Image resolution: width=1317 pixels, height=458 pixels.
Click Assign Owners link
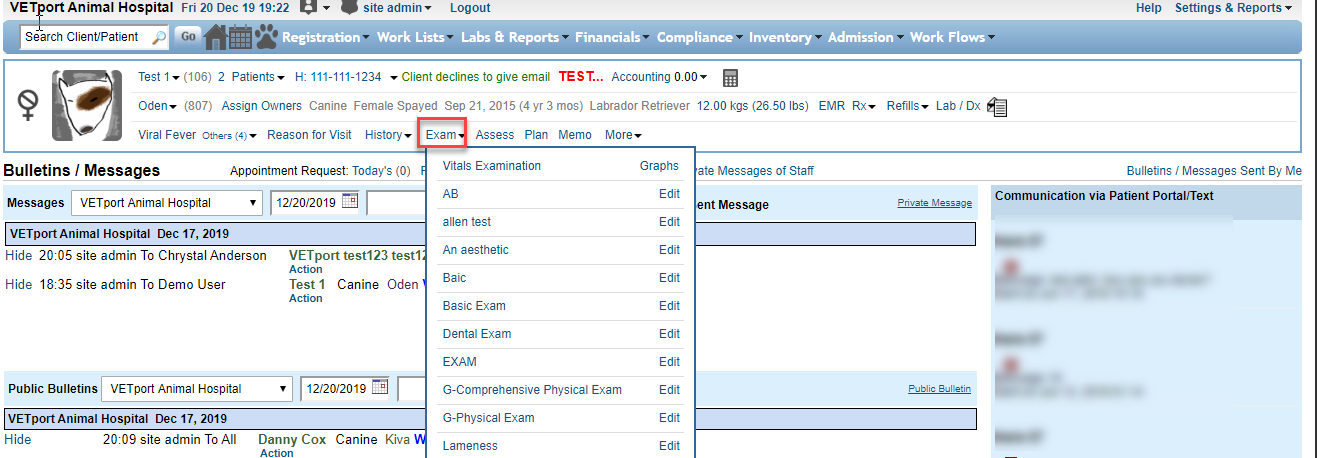click(x=262, y=106)
